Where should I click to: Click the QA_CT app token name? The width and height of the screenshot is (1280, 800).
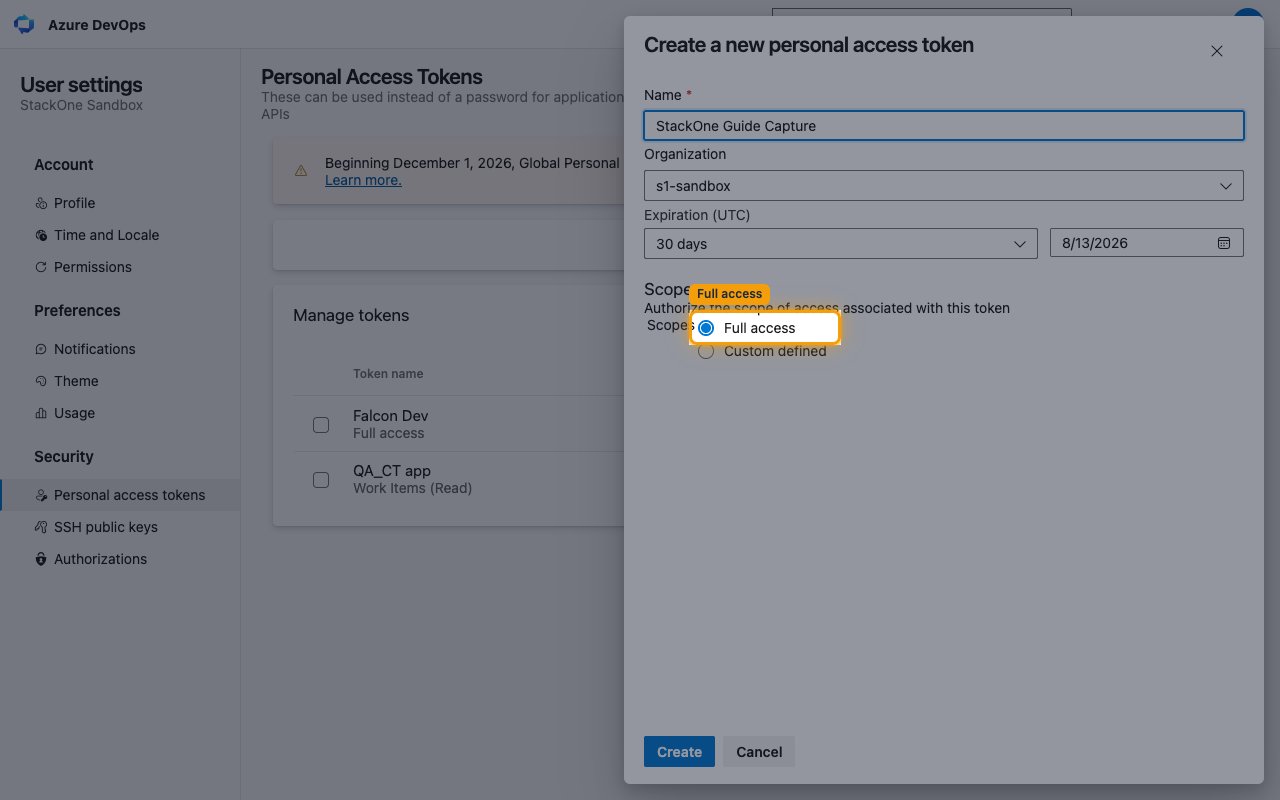pos(392,471)
